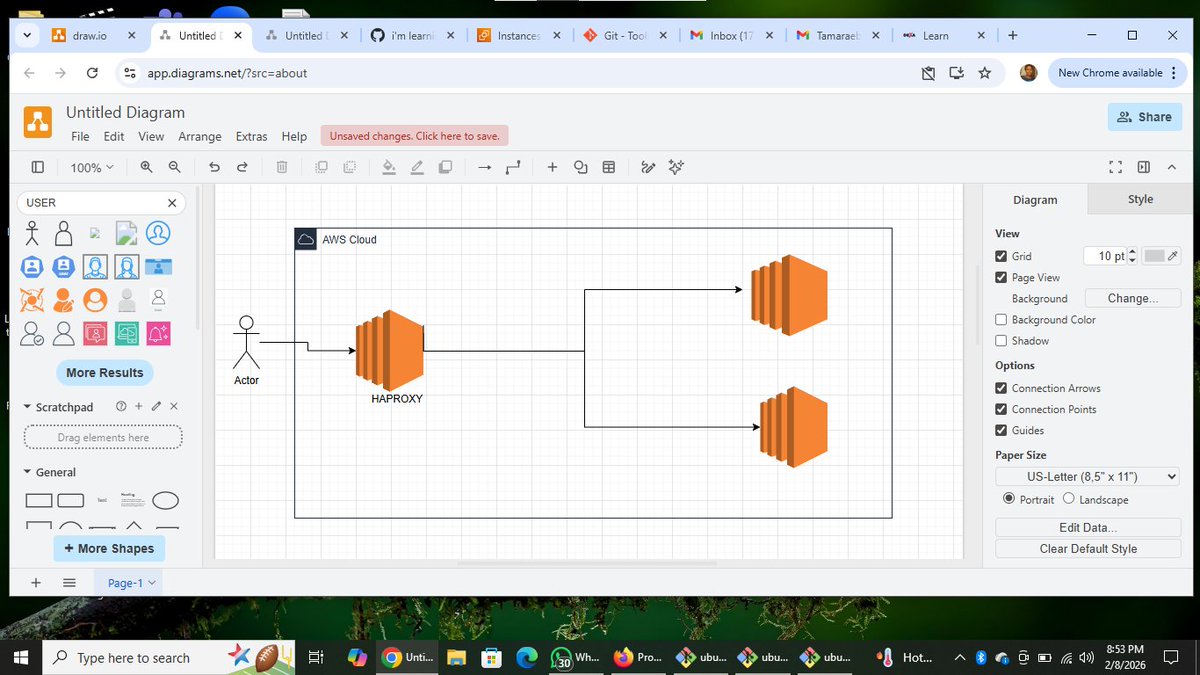Image resolution: width=1200 pixels, height=675 pixels.
Task: Enter fullscreen via toolbar icon
Action: click(1116, 167)
